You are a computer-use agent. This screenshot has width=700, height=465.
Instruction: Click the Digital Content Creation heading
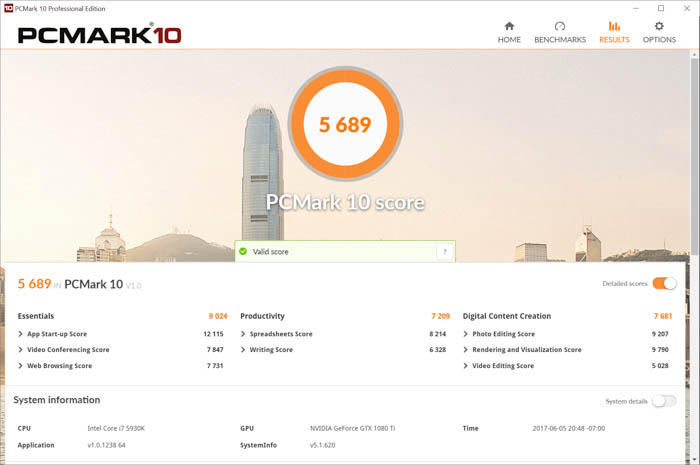coord(507,316)
